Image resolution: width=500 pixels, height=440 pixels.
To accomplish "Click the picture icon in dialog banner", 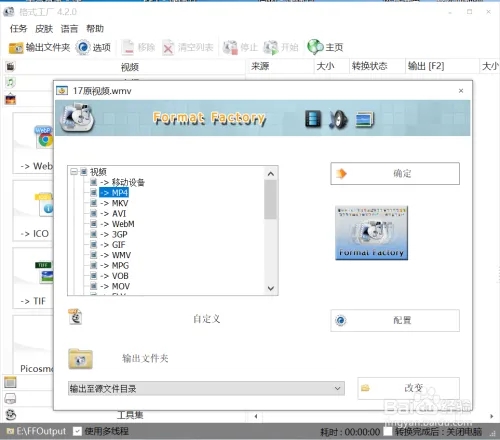I will (x=365, y=119).
